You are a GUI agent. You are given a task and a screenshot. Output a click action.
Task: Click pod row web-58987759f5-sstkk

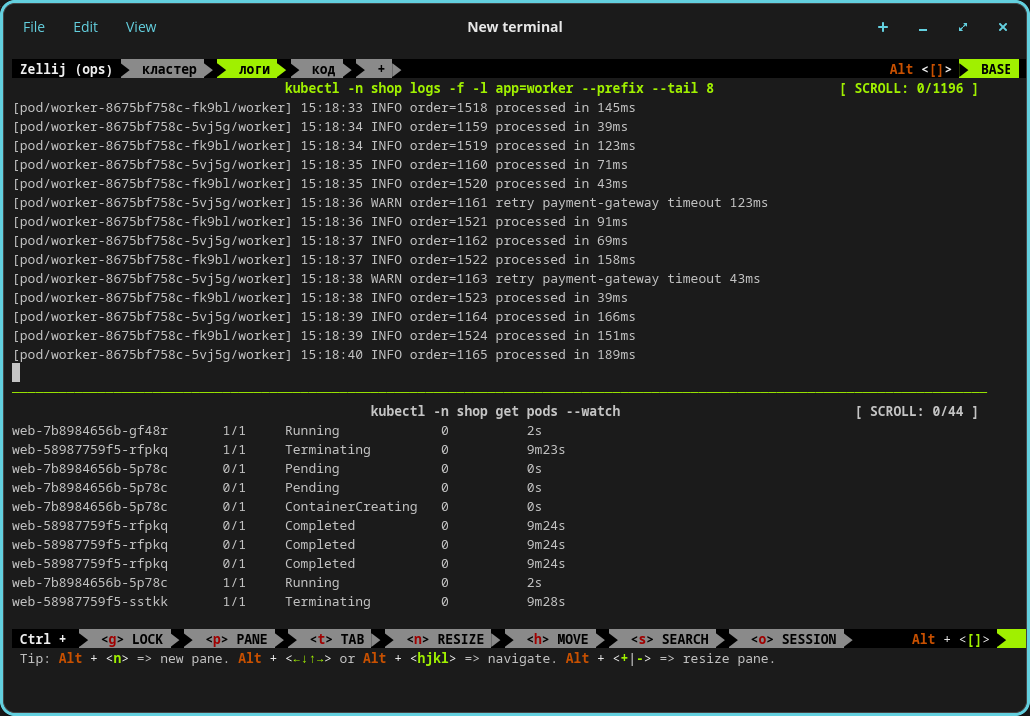tap(288, 602)
